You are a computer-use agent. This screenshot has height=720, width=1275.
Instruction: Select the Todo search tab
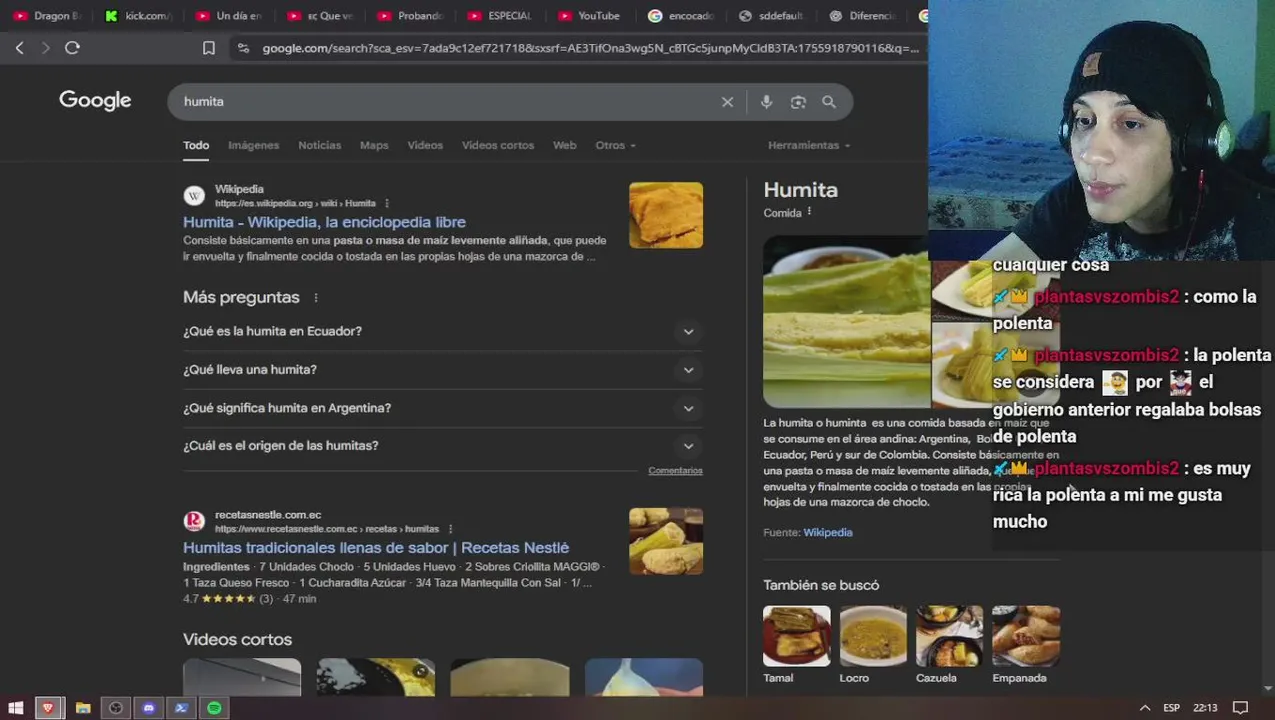pyautogui.click(x=196, y=145)
